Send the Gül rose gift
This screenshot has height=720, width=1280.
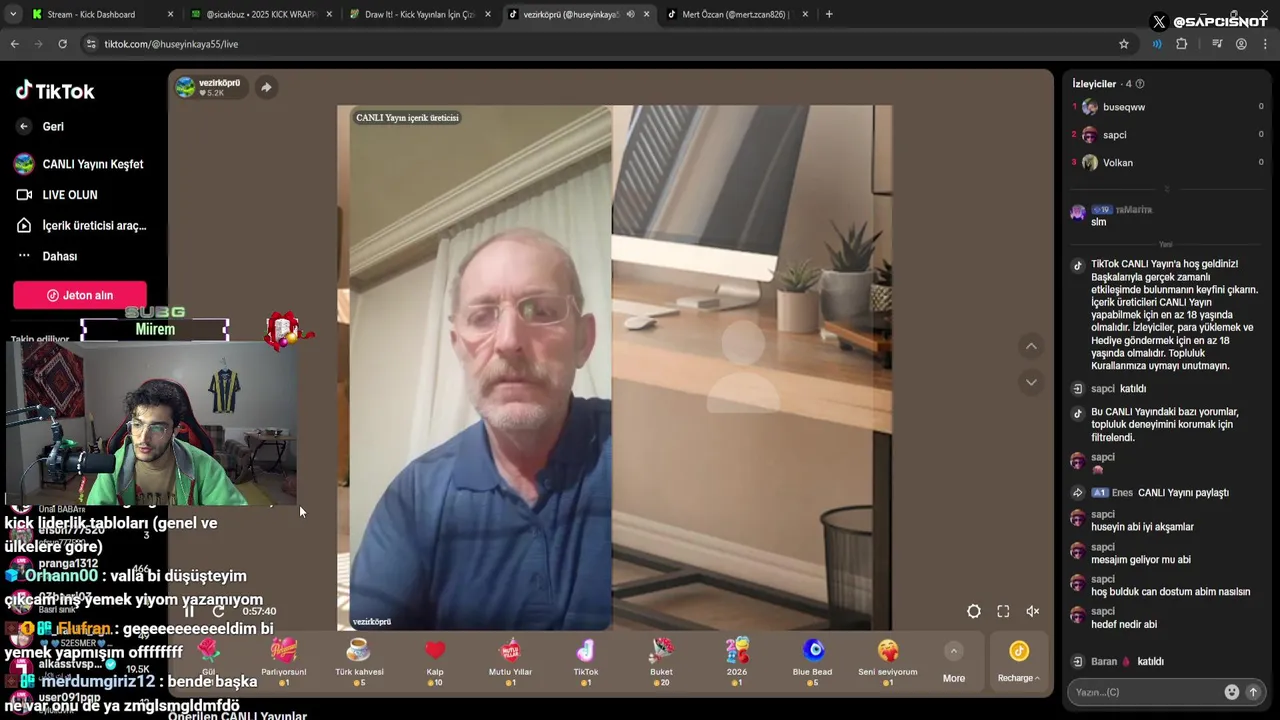[x=208, y=660]
